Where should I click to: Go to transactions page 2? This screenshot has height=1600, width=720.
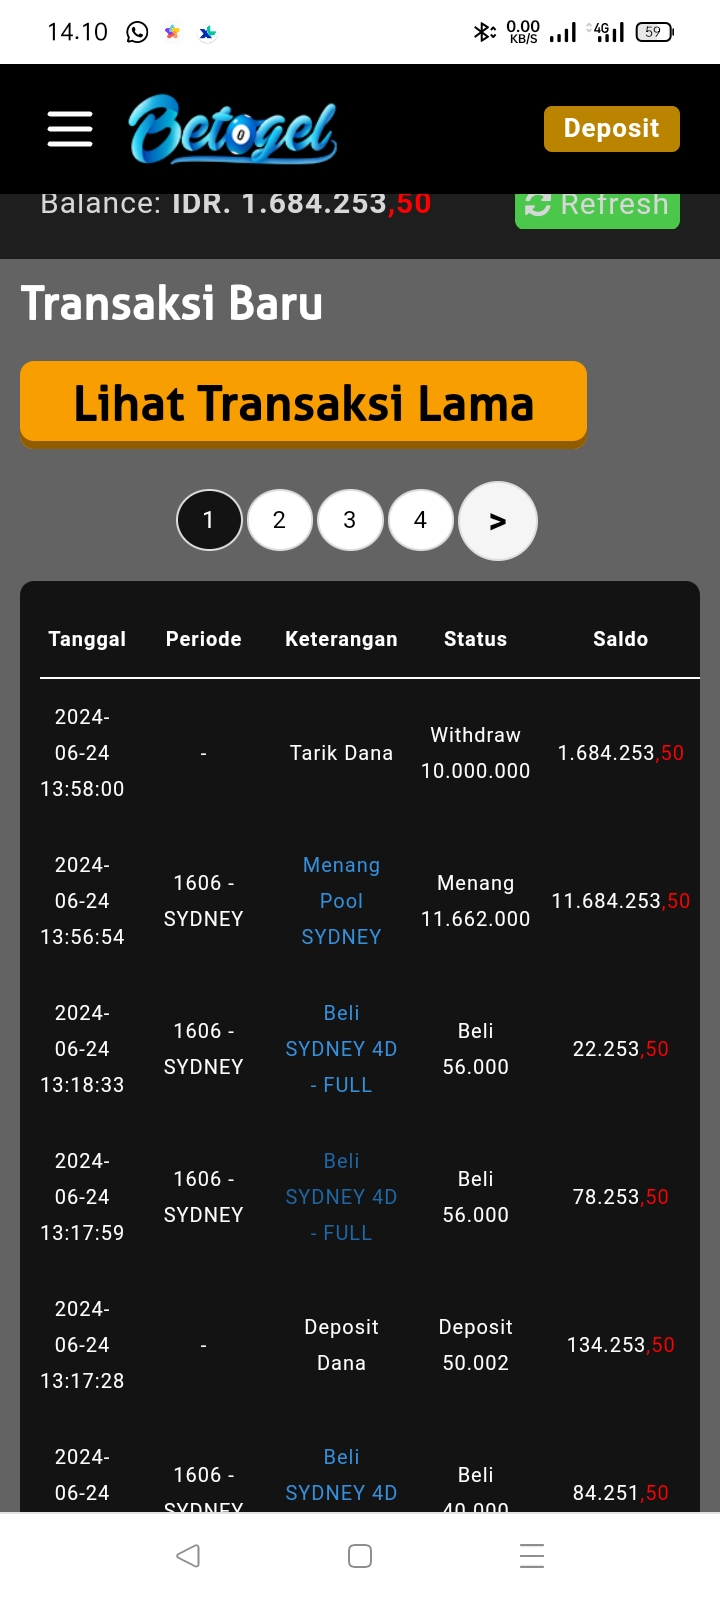pyautogui.click(x=279, y=520)
